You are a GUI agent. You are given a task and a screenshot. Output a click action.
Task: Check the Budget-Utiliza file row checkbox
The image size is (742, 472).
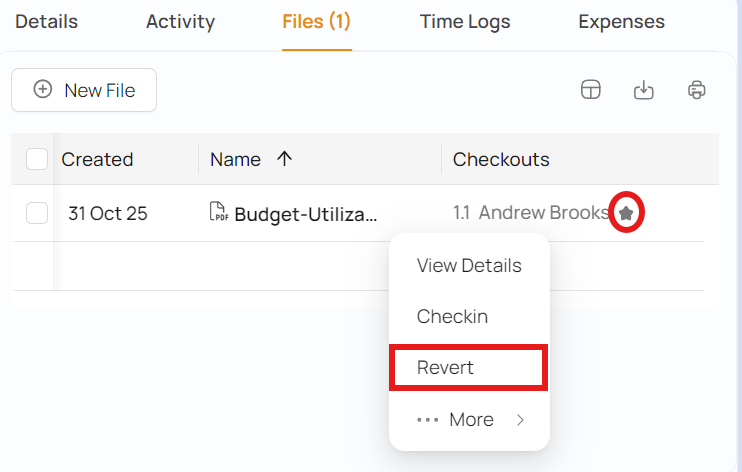point(37,213)
